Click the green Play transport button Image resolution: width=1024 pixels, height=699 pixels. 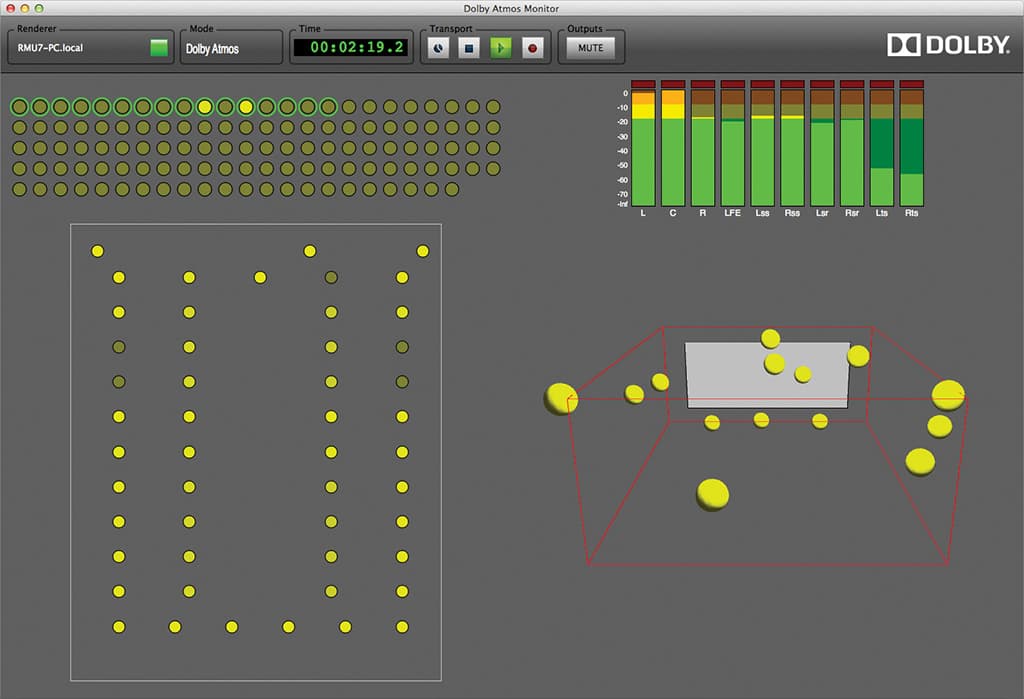tap(501, 48)
